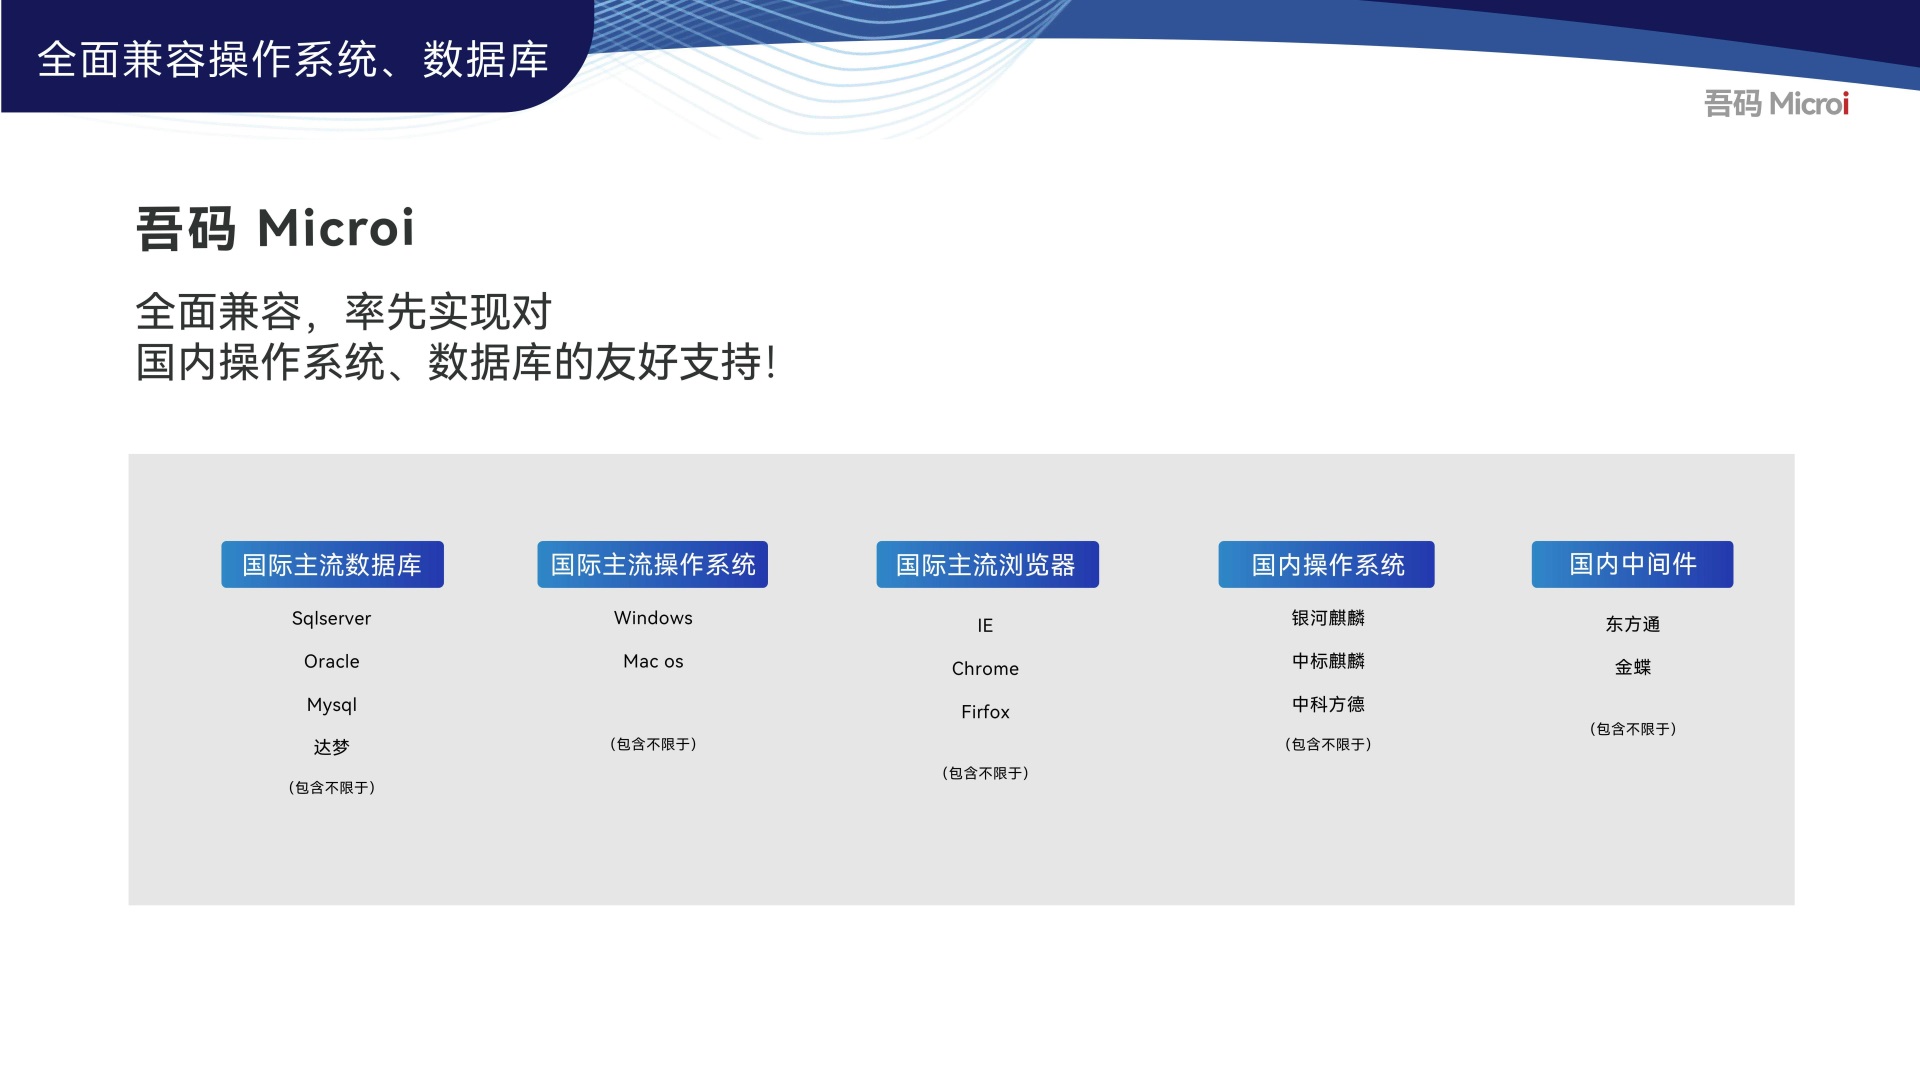
Task: Click the Windows text entry
Action: (653, 618)
